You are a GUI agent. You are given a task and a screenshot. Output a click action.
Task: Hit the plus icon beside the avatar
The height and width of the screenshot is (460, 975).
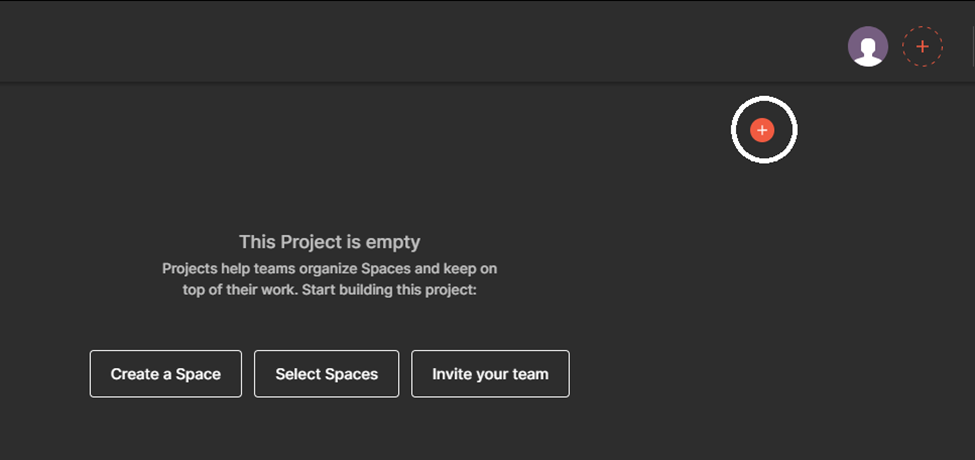click(922, 47)
